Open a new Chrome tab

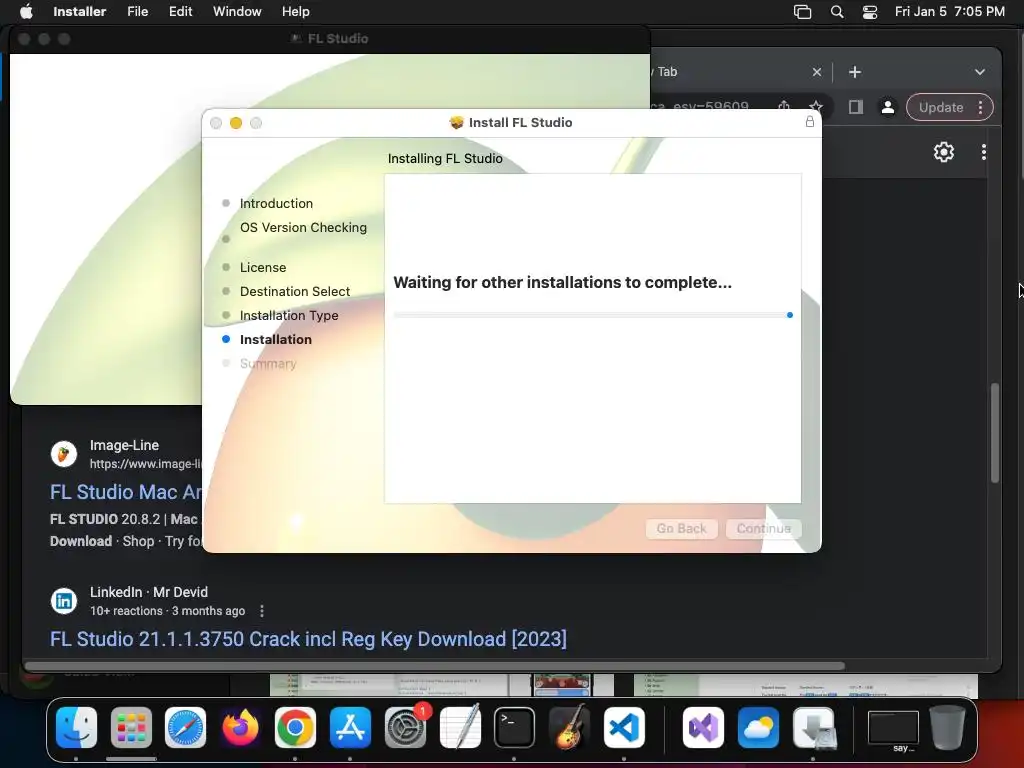point(854,72)
